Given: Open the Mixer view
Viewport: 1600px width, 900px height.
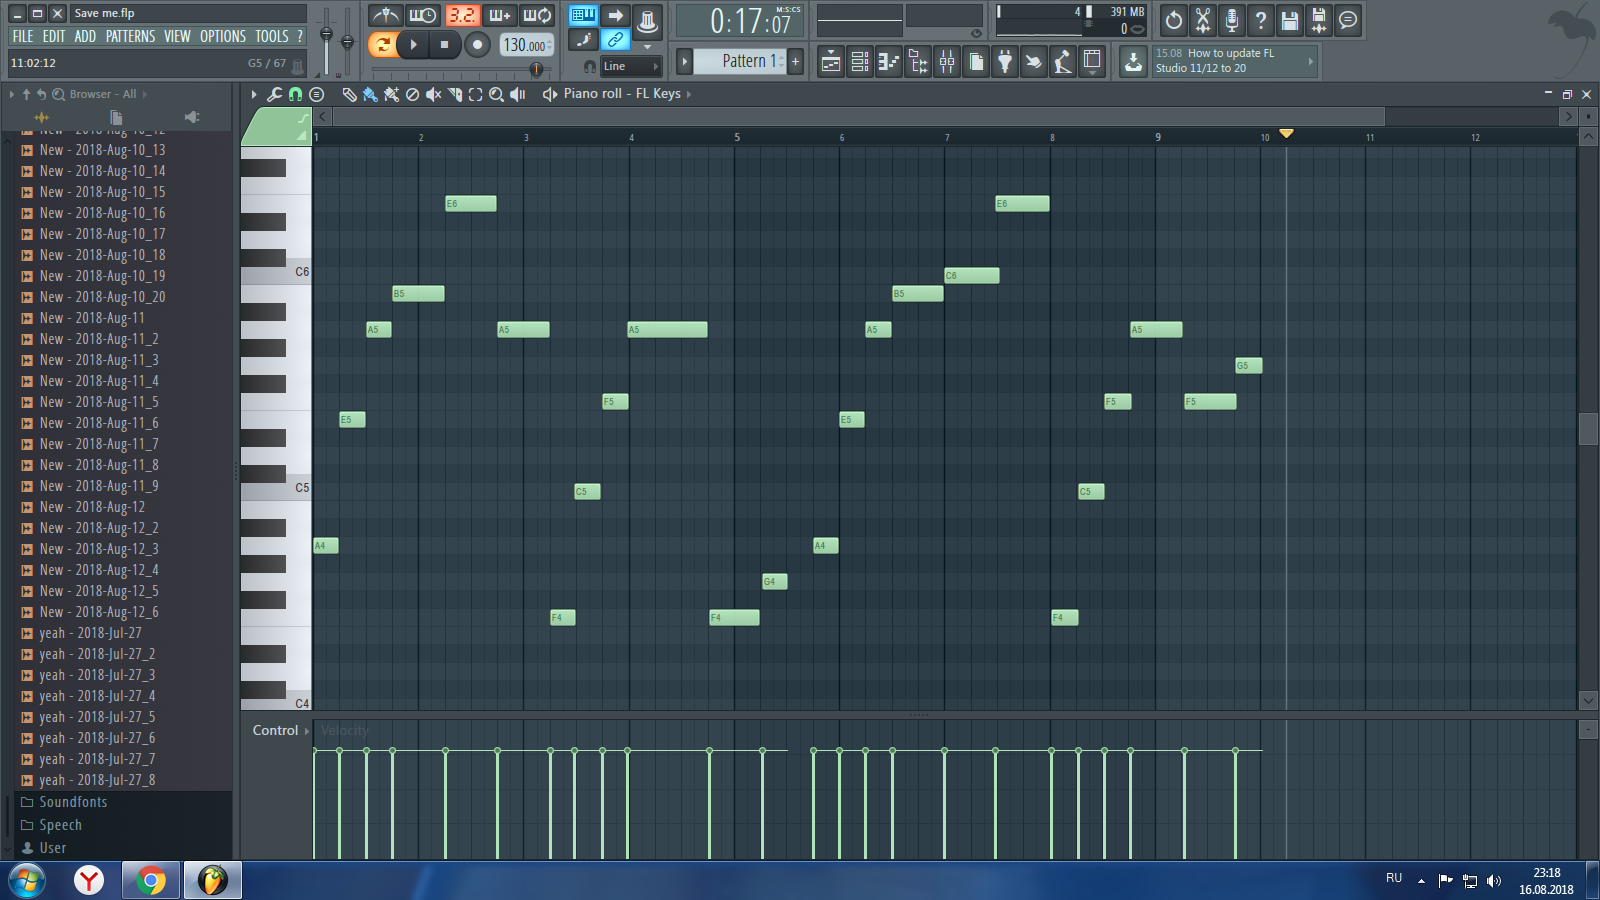Looking at the screenshot, I should (947, 62).
